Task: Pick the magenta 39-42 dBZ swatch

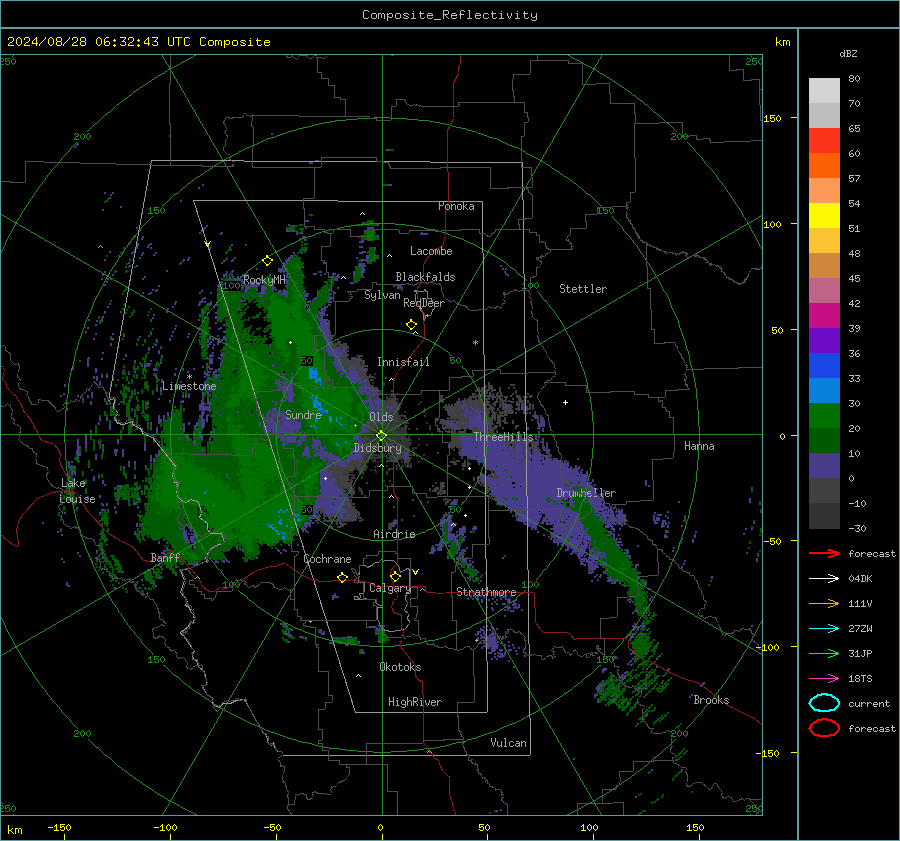Action: (824, 316)
